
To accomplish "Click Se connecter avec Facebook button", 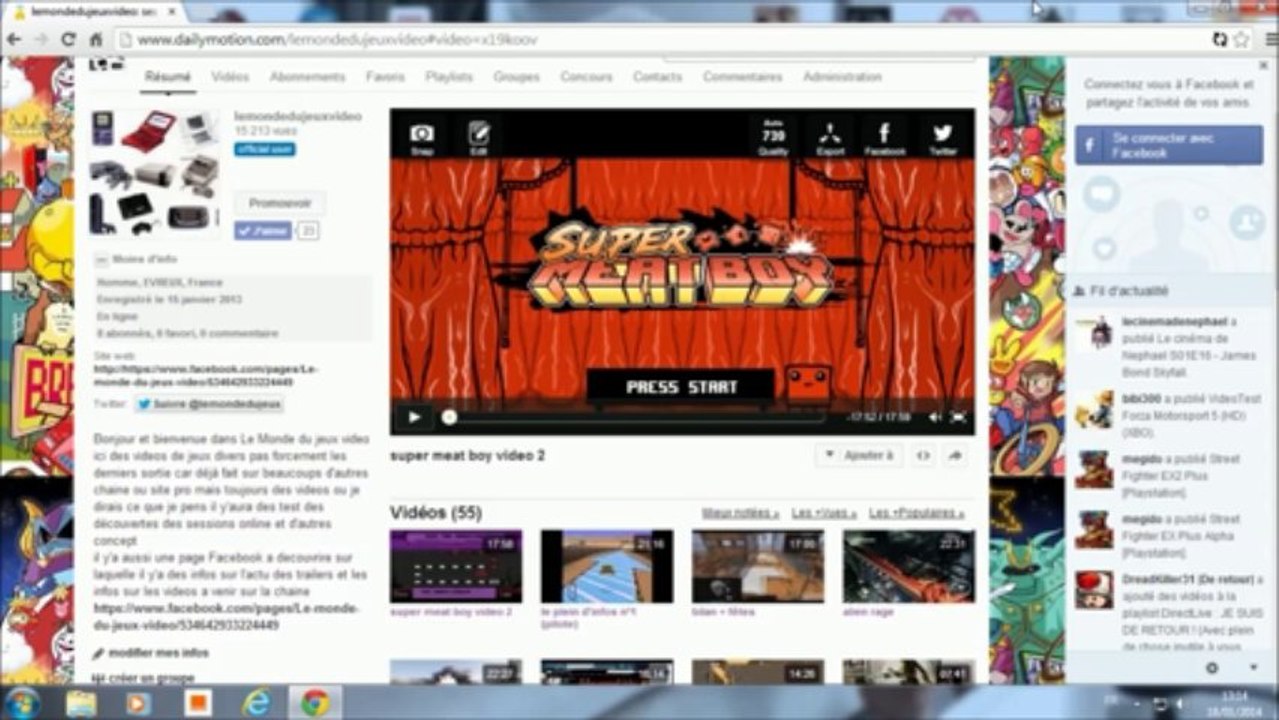I will tap(1169, 145).
